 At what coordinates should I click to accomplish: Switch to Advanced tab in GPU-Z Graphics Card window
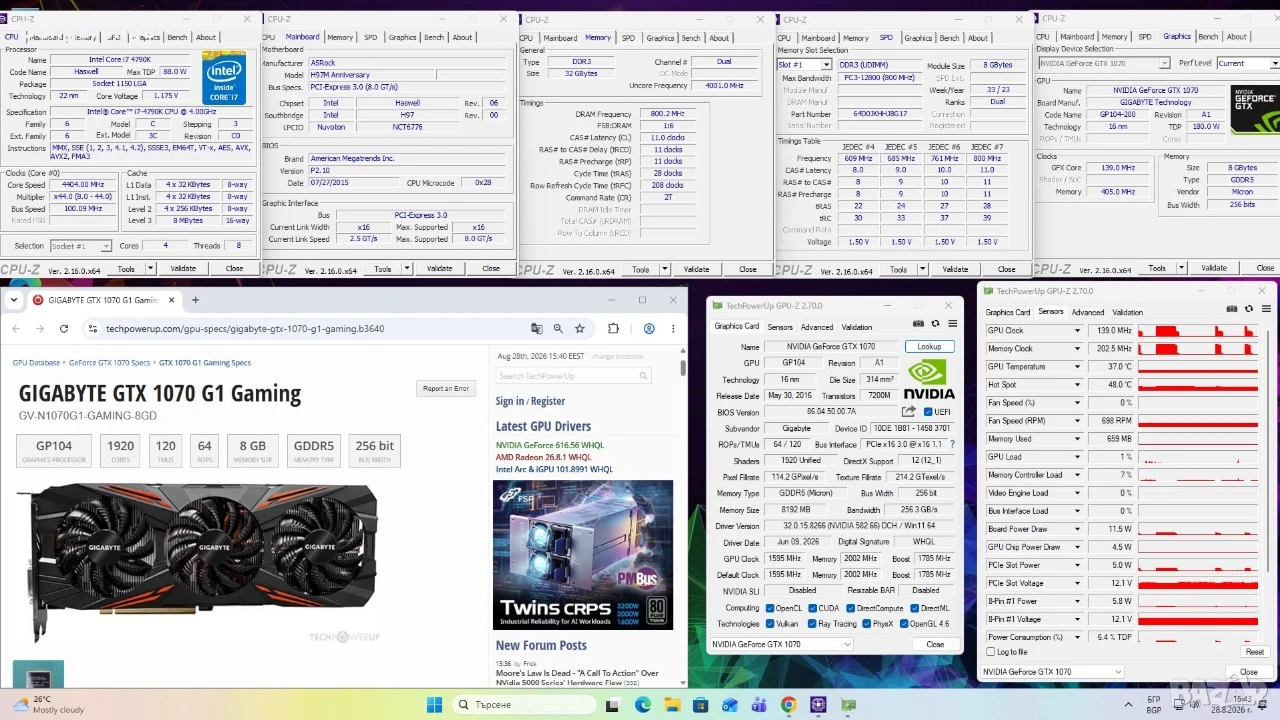coord(817,327)
